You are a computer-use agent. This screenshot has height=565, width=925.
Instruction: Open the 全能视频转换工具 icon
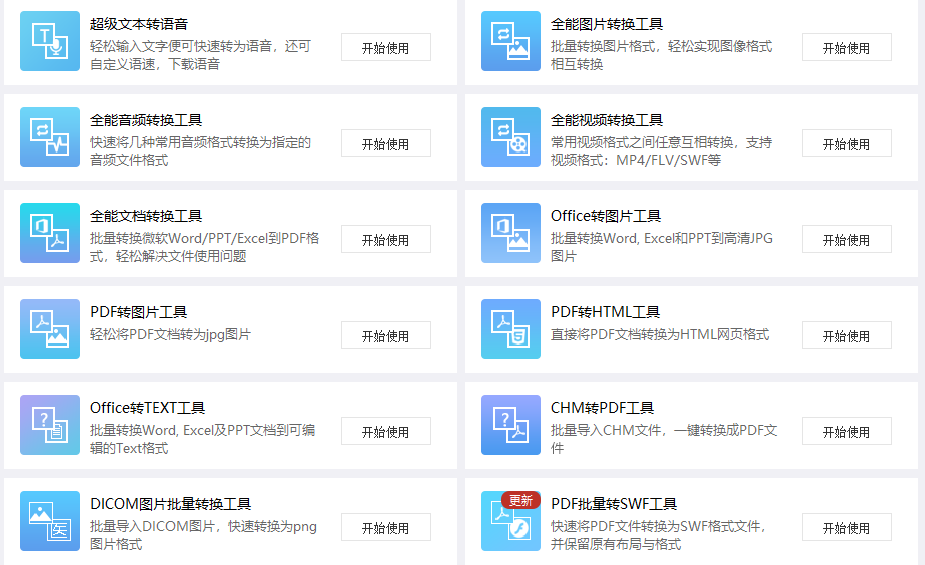tap(511, 137)
